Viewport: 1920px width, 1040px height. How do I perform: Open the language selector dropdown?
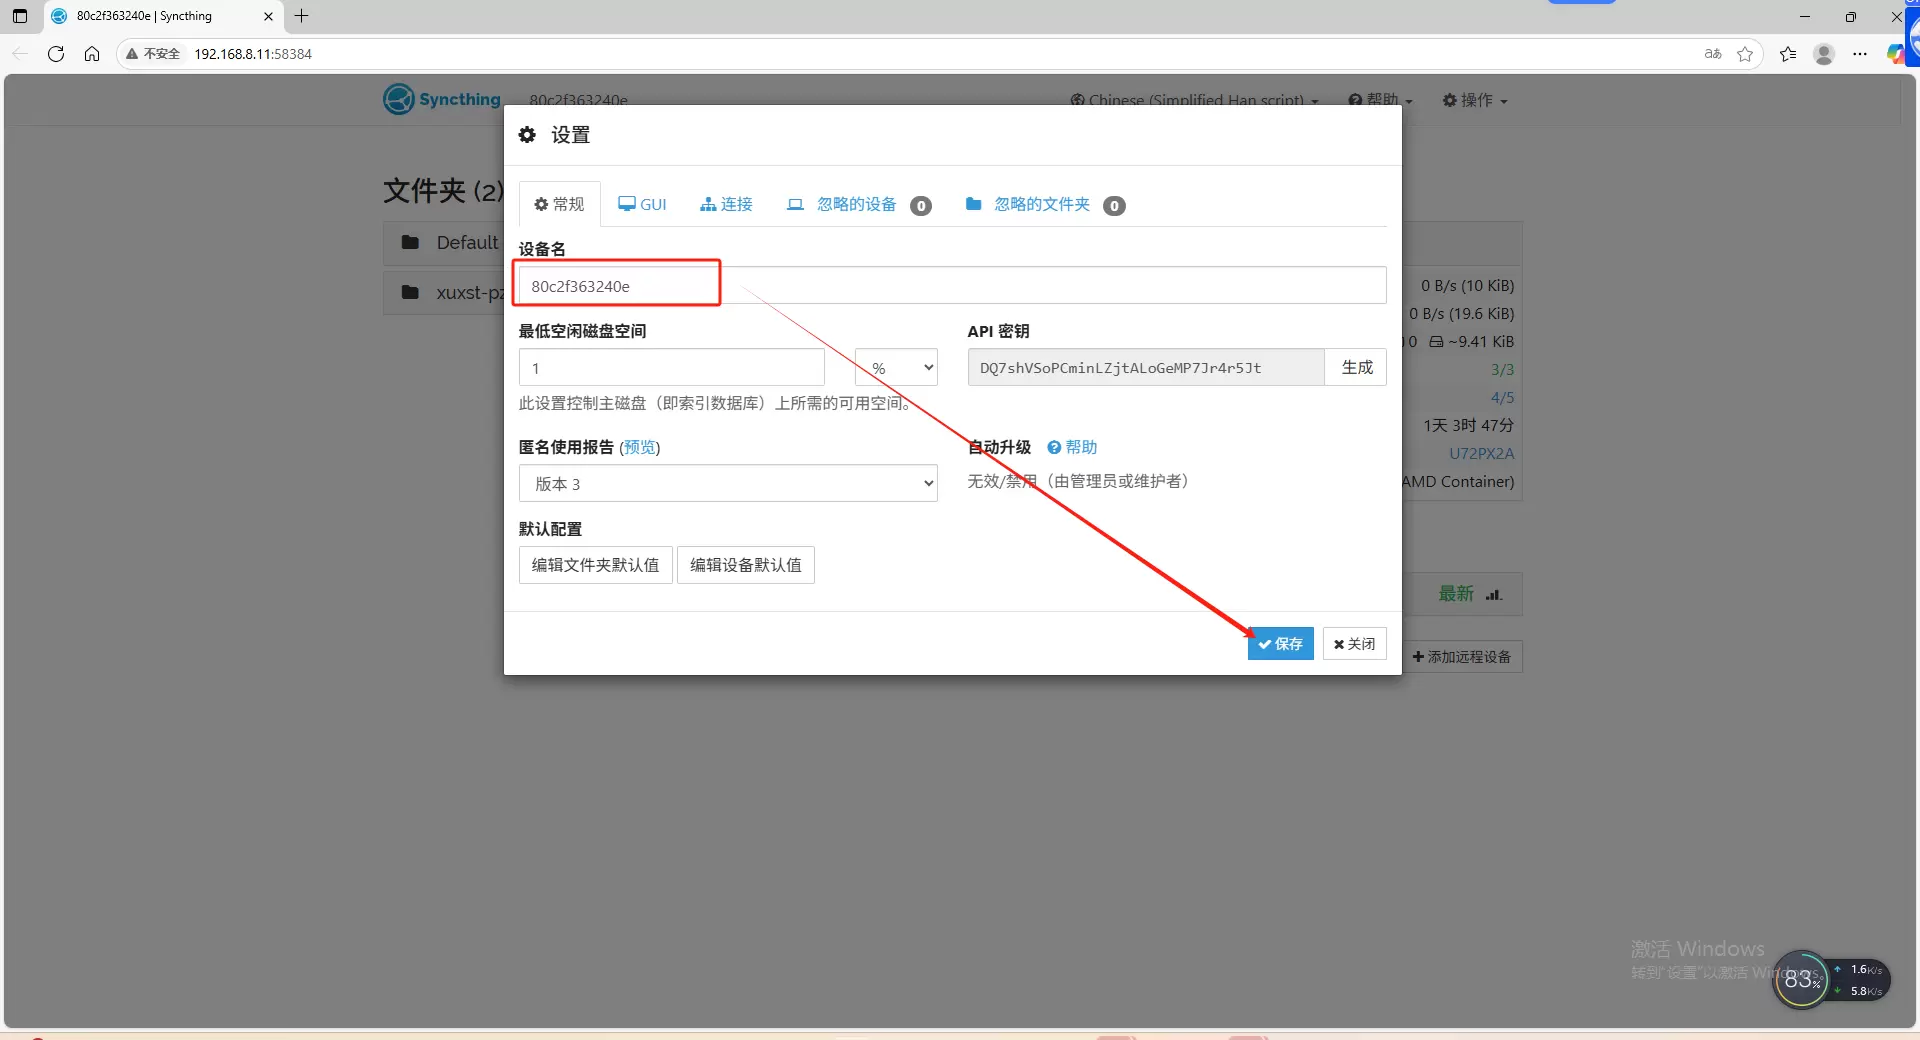coord(1194,101)
